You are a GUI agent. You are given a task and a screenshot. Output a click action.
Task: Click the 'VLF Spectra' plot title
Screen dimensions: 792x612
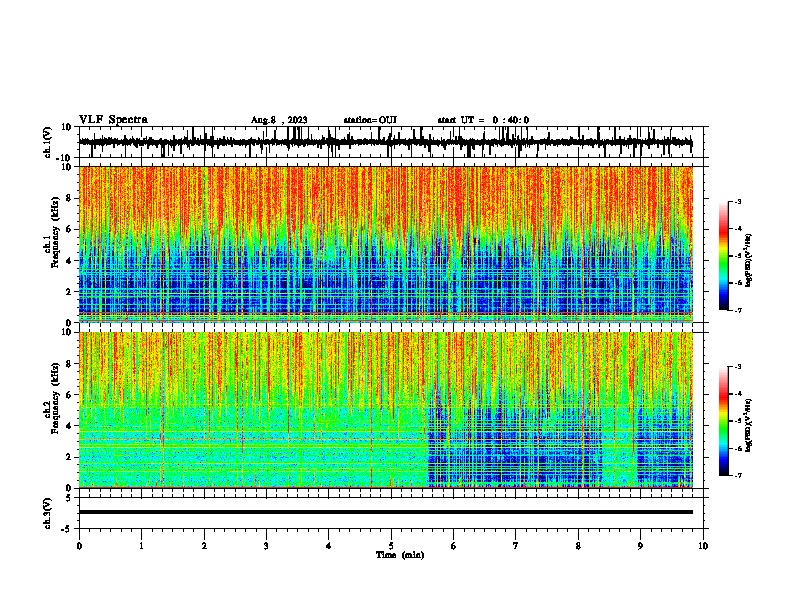click(113, 120)
